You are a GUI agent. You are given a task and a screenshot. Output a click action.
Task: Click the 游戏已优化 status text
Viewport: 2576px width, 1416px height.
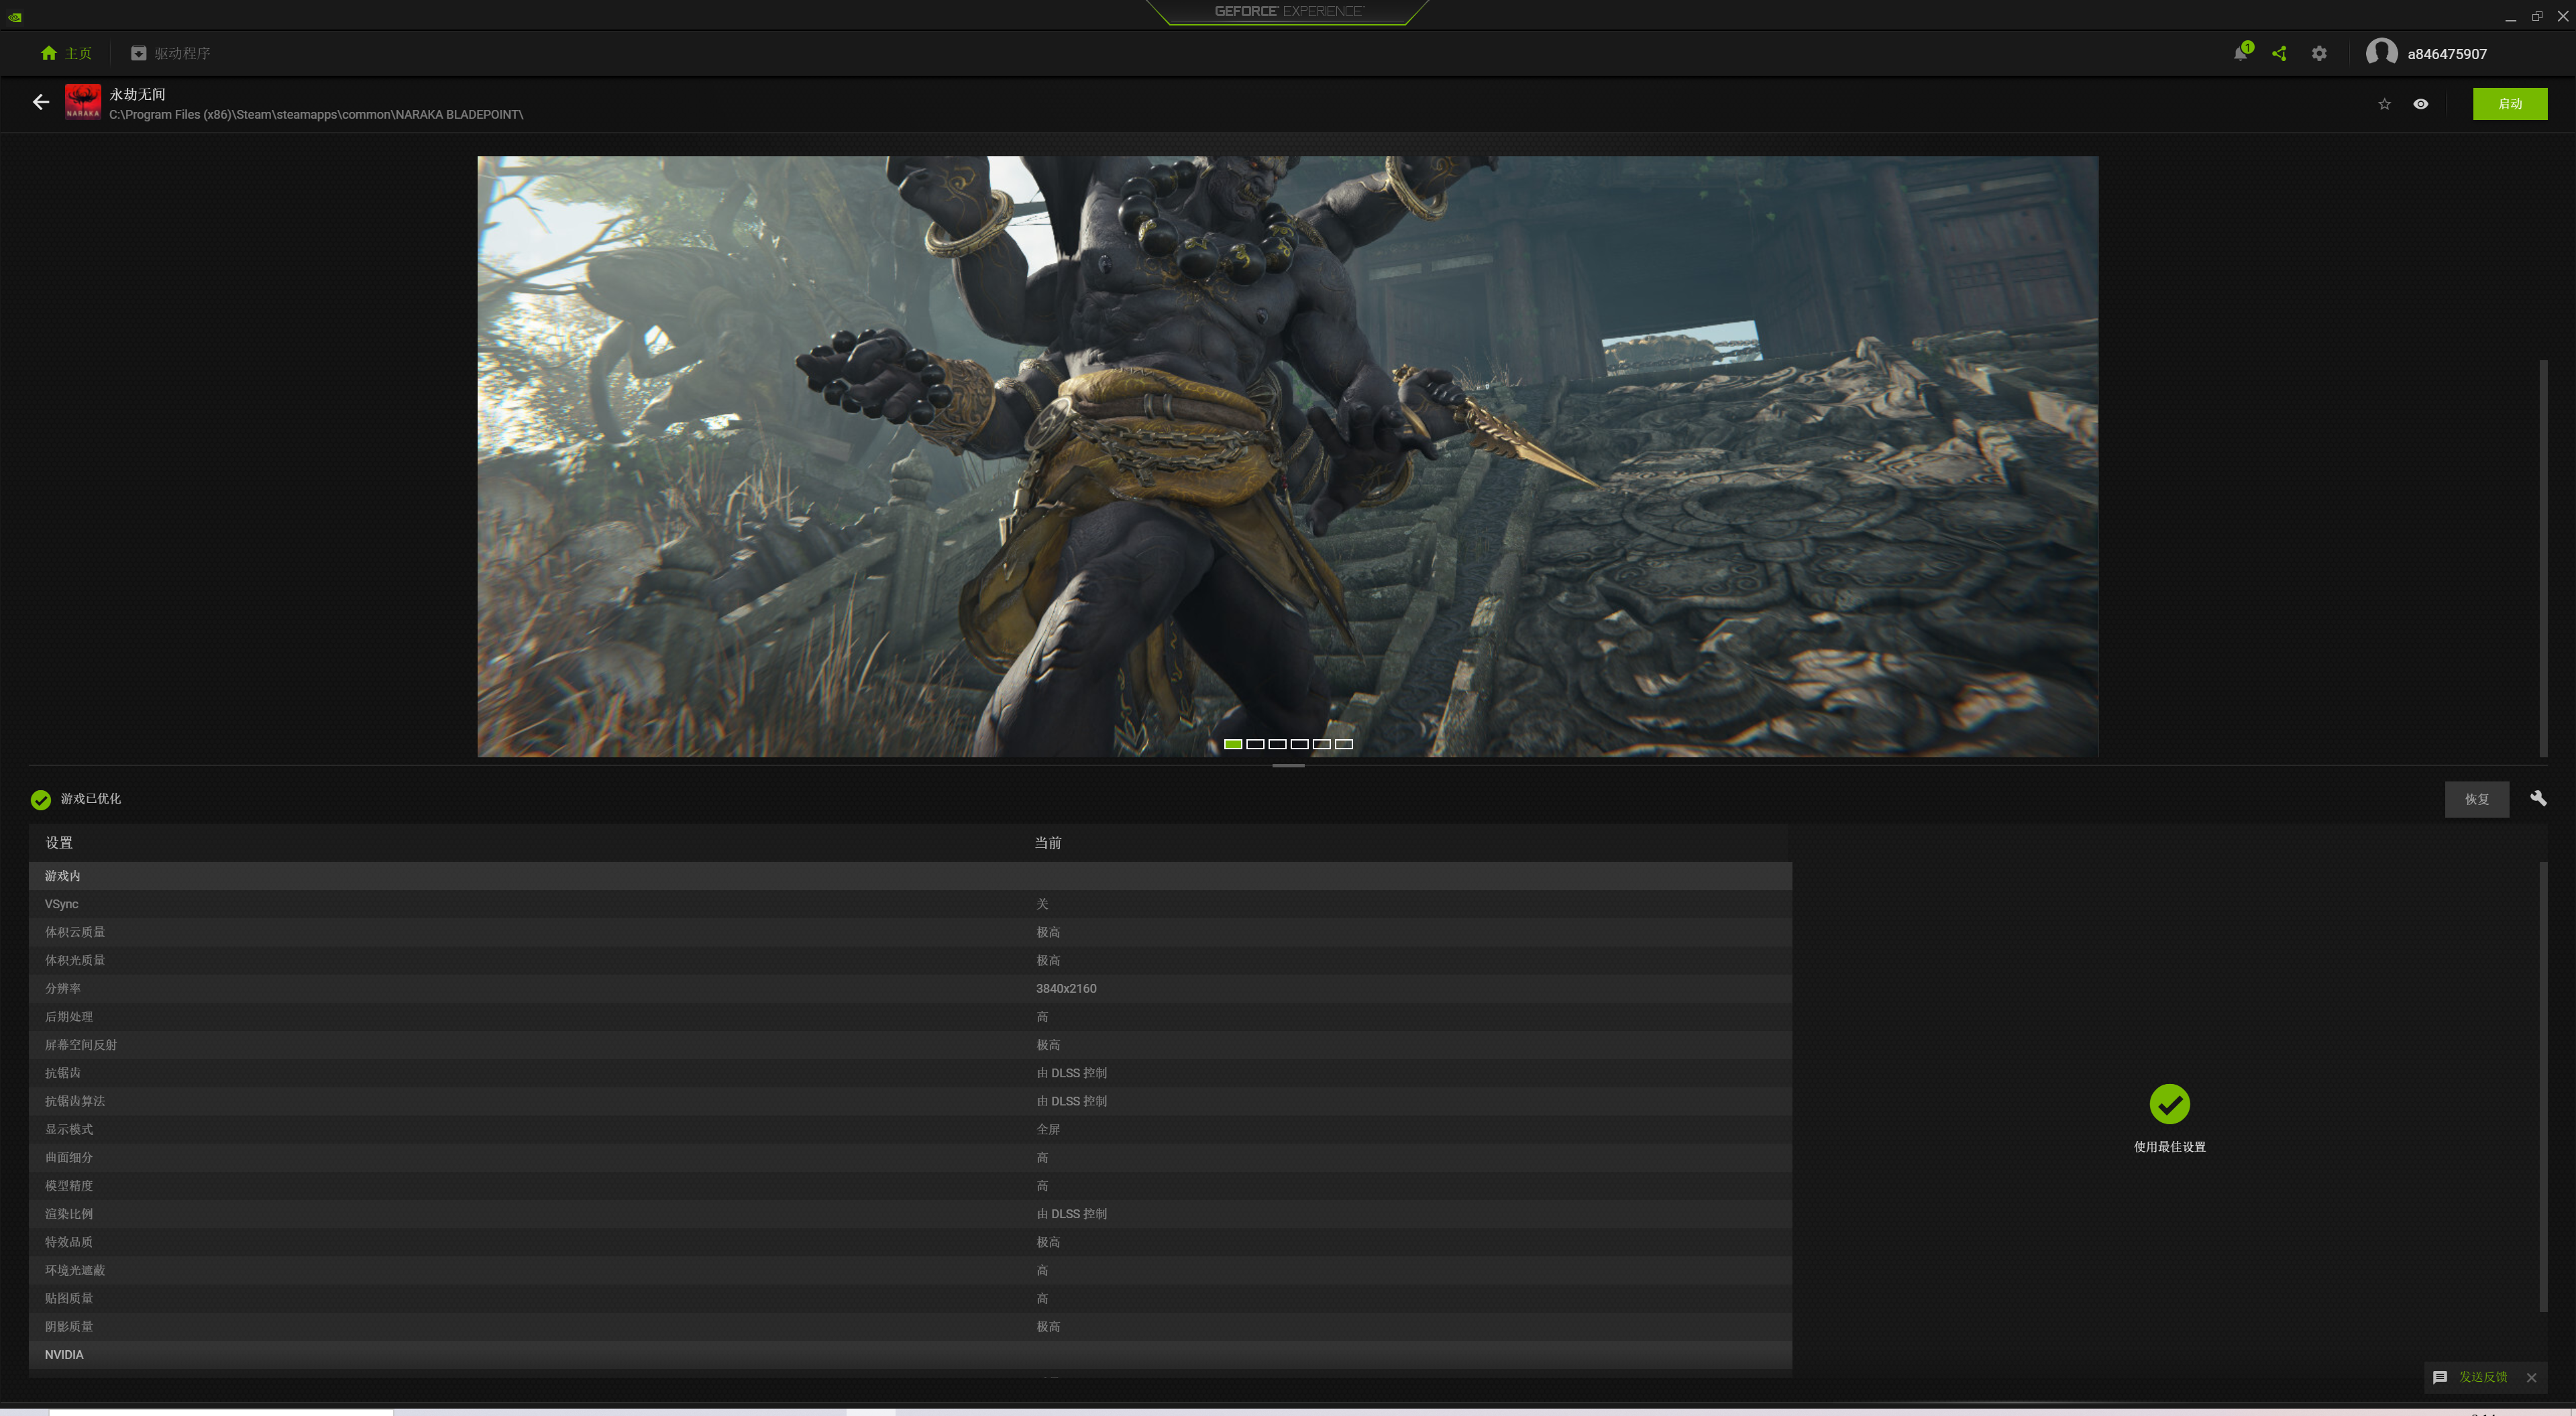(x=91, y=798)
